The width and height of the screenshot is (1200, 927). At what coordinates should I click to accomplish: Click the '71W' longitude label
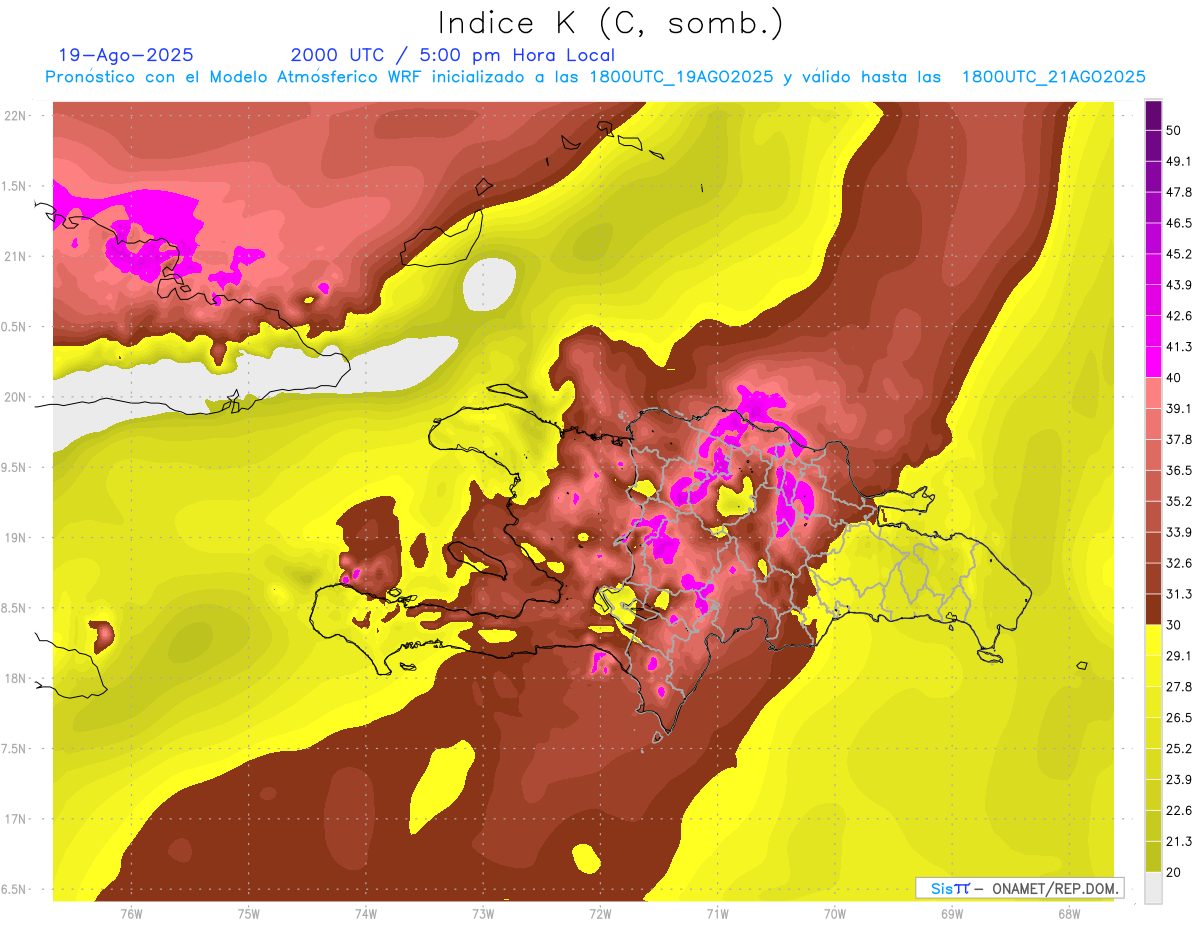(717, 914)
